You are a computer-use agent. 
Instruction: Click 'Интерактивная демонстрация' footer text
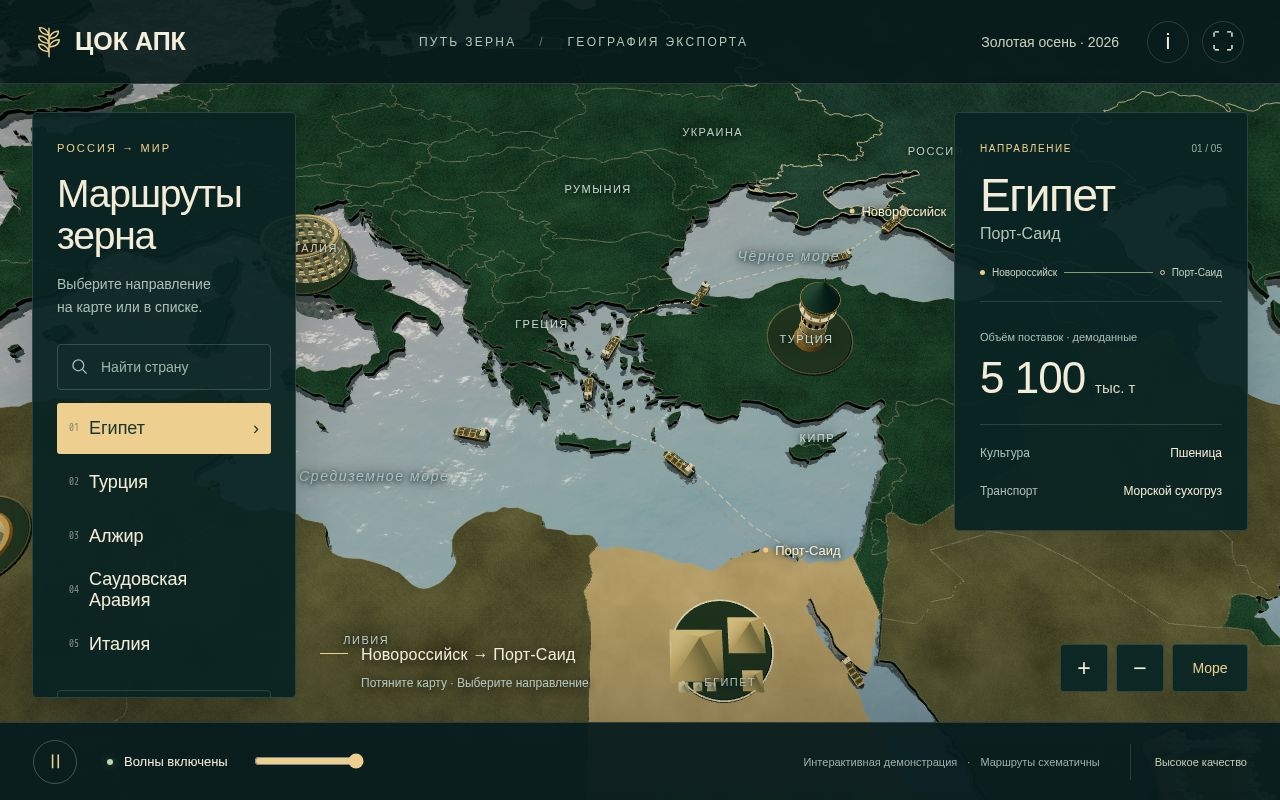[880, 762]
